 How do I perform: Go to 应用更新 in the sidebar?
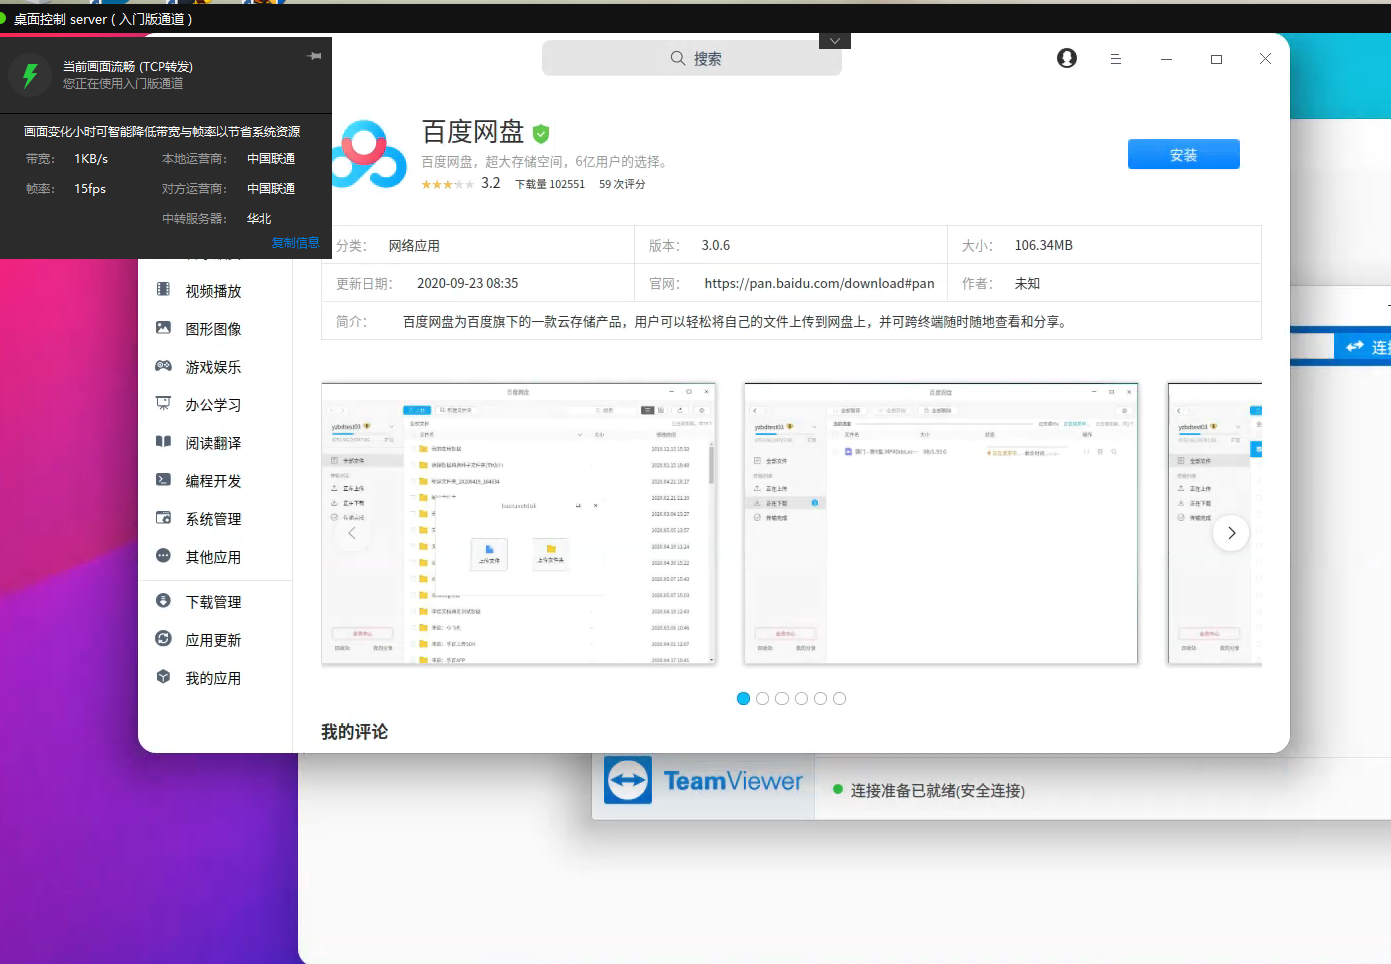(214, 640)
